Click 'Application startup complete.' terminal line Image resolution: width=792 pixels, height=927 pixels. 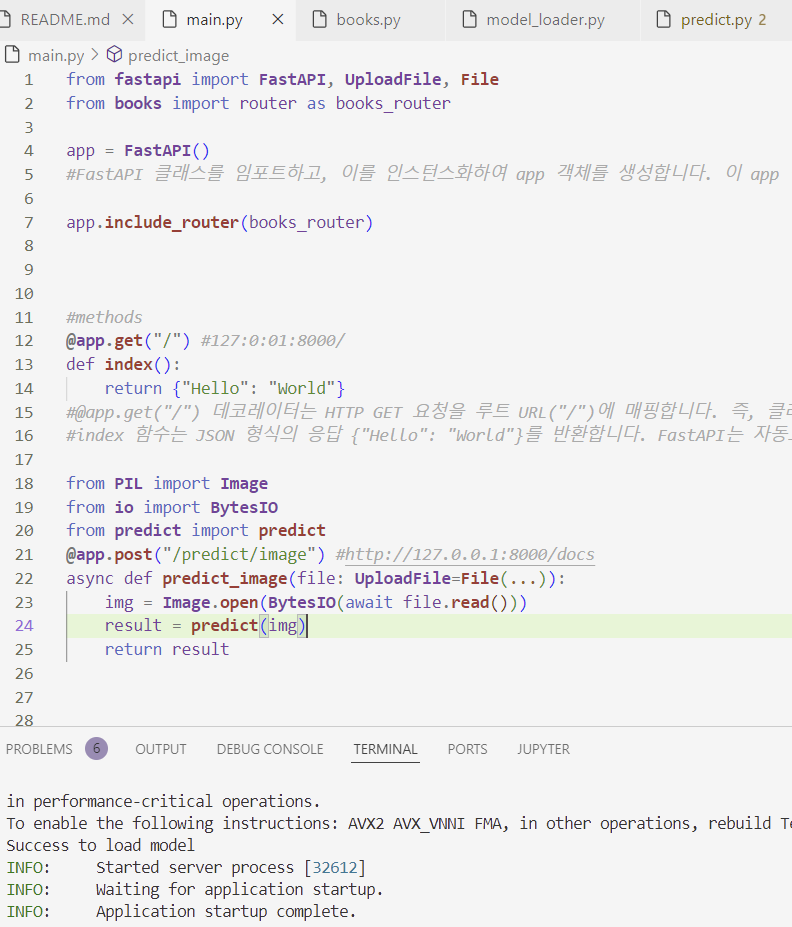pos(226,912)
